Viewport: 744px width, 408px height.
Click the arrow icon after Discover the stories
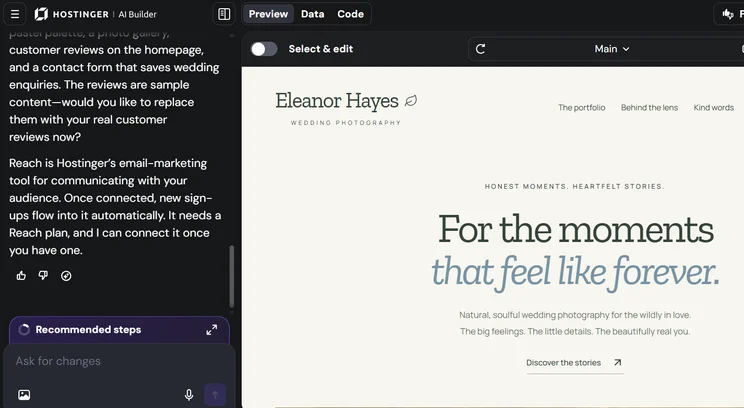617,362
